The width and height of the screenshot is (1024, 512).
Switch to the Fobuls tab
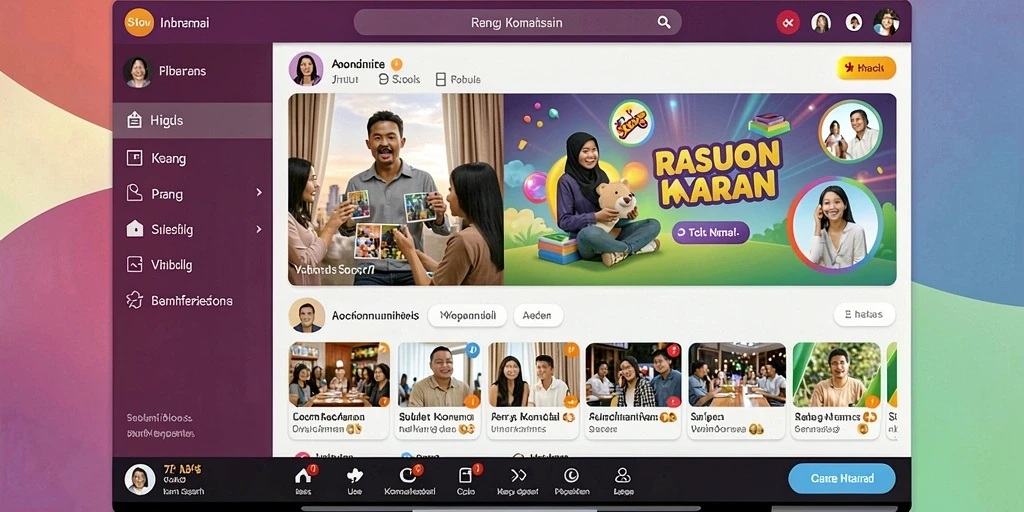(458, 80)
